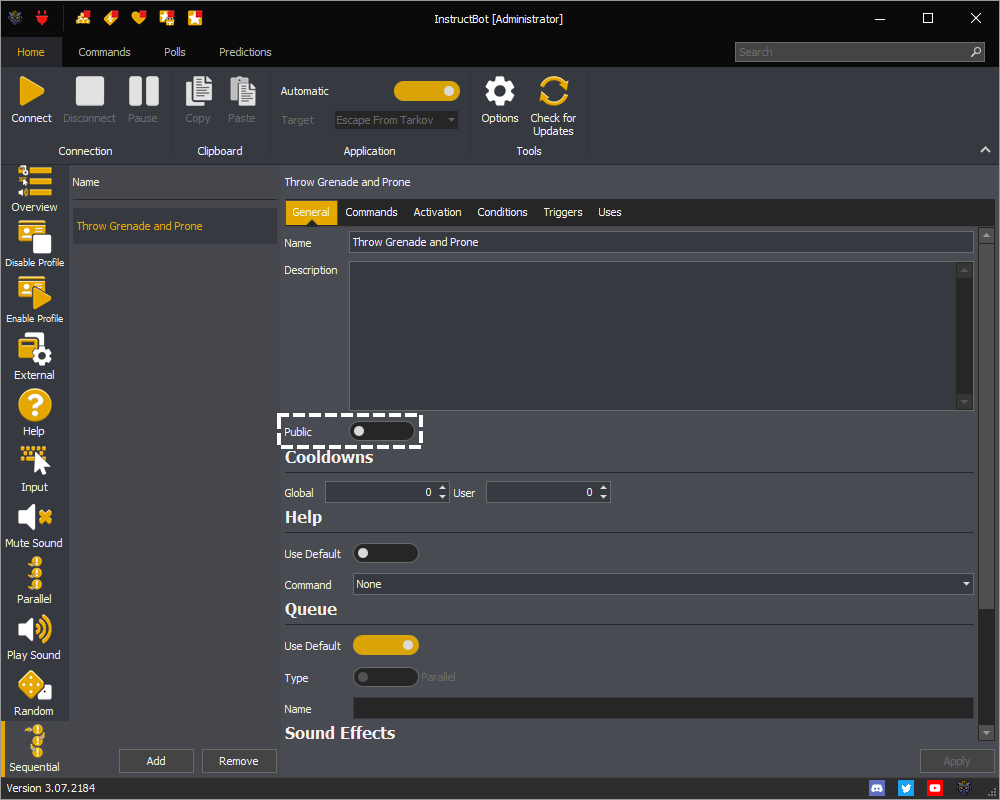Click the Paste clipboard icon

242,91
